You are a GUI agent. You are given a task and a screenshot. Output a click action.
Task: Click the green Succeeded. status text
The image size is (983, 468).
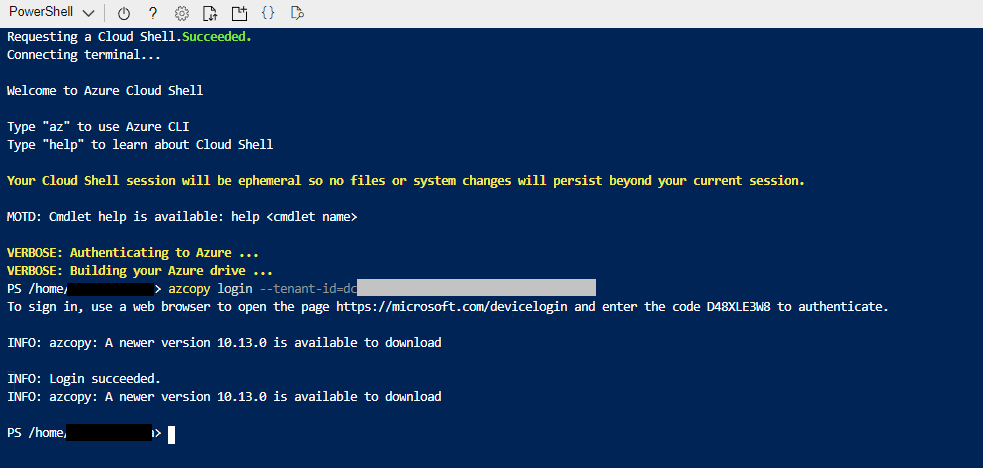217,37
